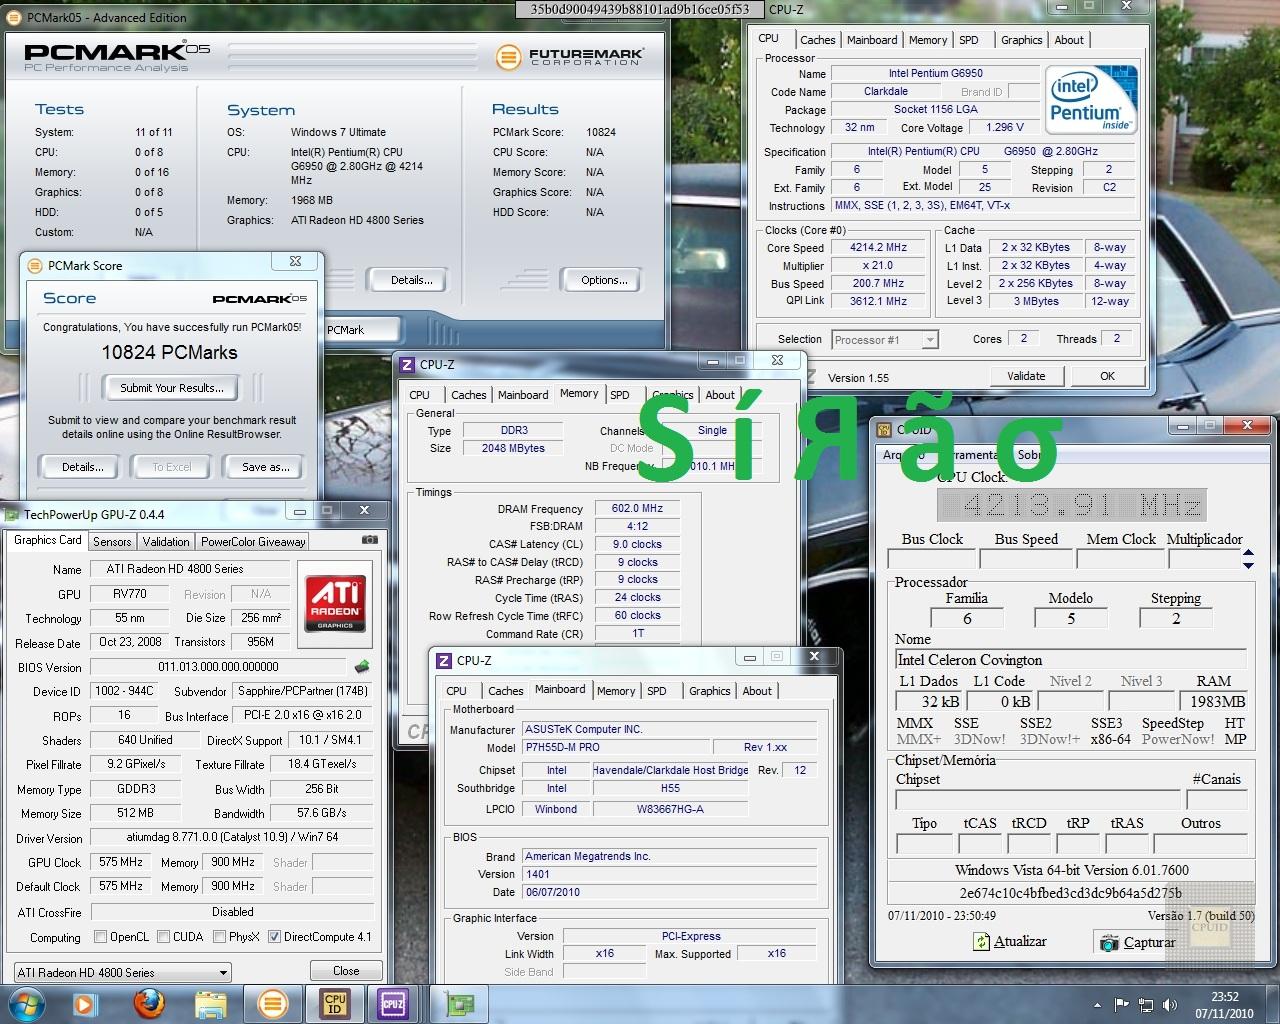1280x1024 pixels.
Task: Open the network tray icon
Action: tap(1145, 1004)
